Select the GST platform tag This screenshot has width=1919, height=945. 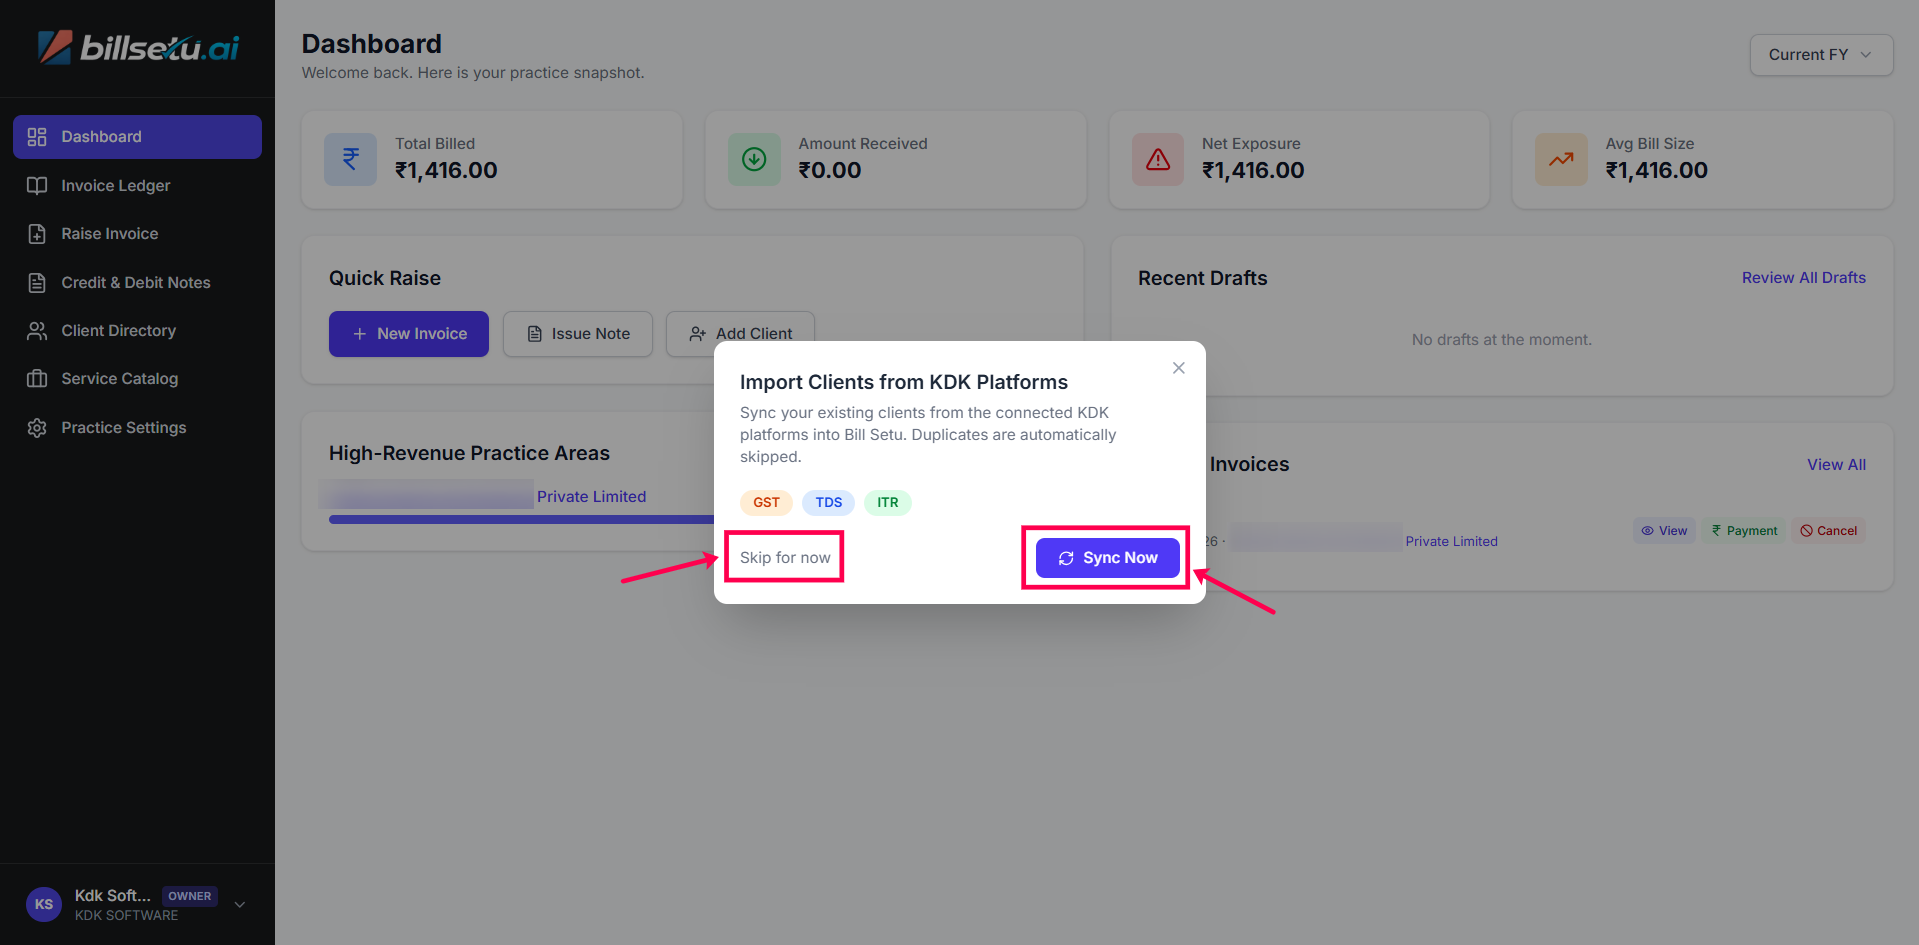click(x=766, y=502)
